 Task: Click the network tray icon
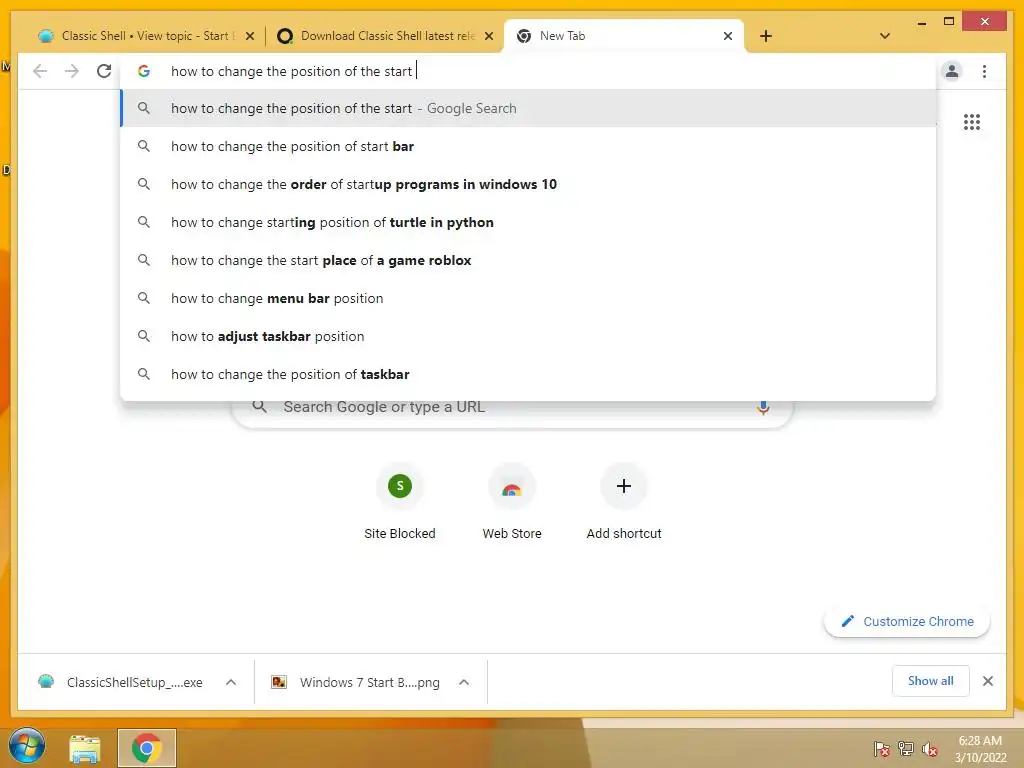[x=906, y=748]
